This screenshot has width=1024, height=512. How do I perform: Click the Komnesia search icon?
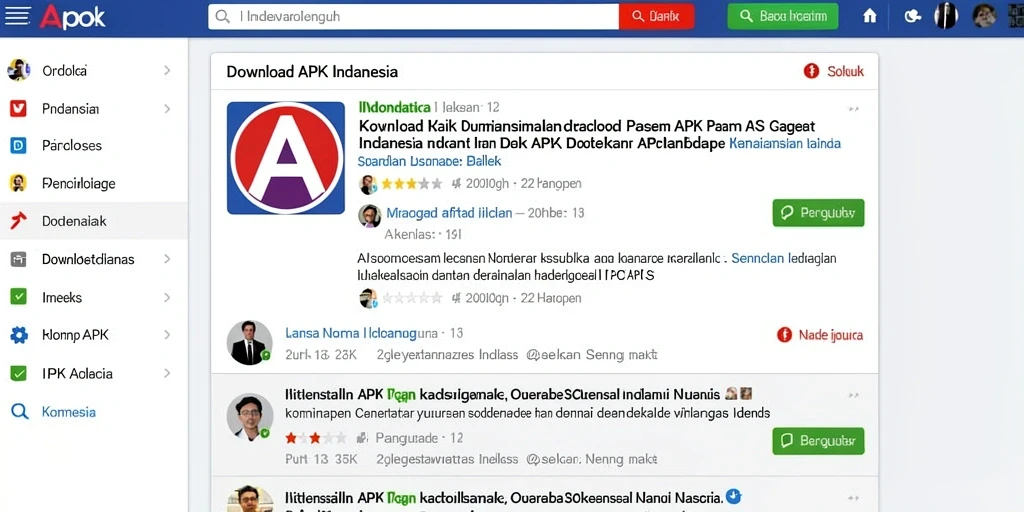point(20,411)
